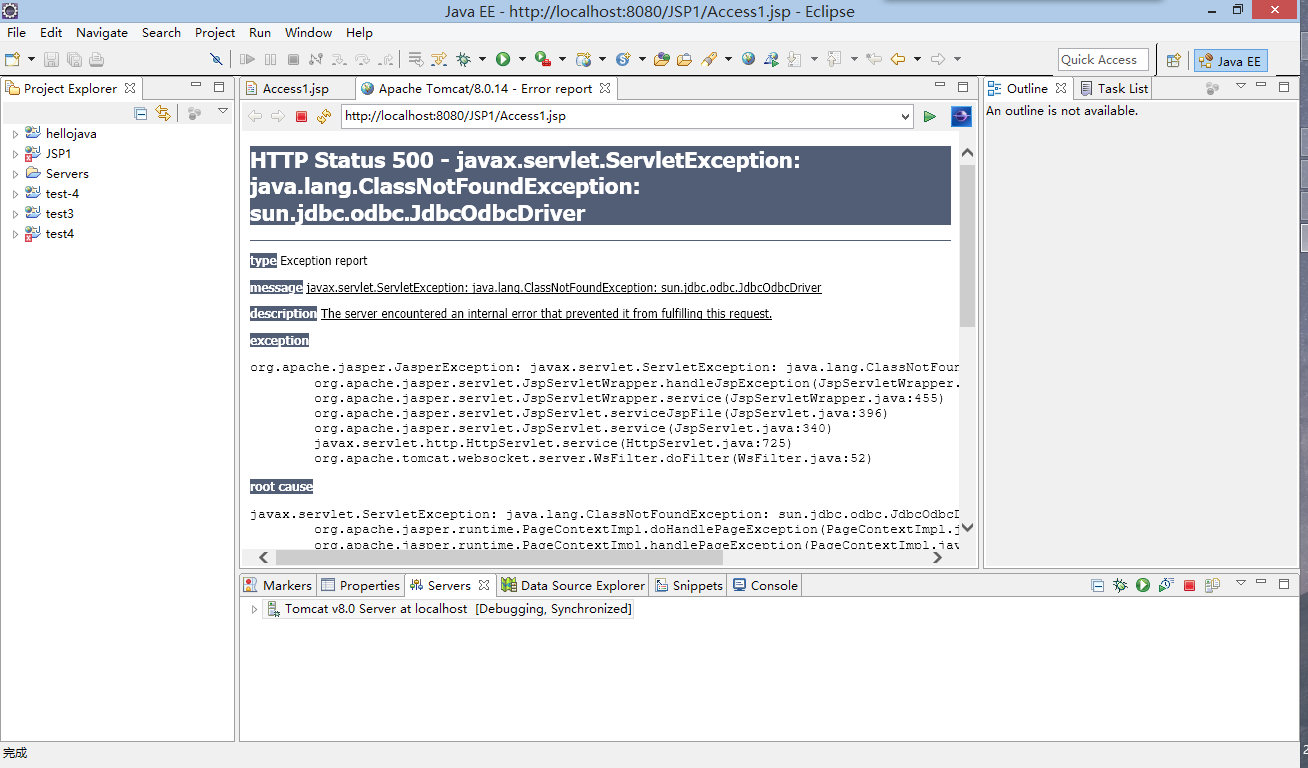Click the Step Over toolbar icon
Screen dimensions: 1308x768
click(x=362, y=59)
